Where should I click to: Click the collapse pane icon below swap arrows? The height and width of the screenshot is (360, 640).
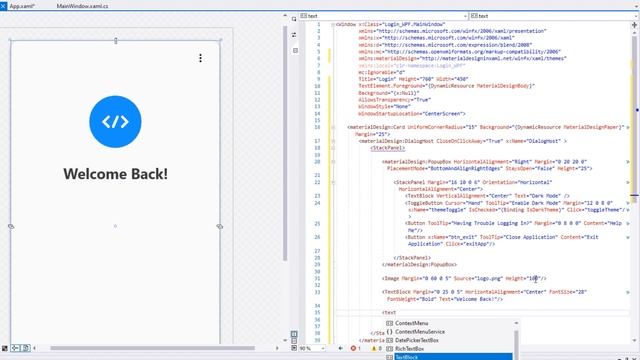tap(295, 51)
